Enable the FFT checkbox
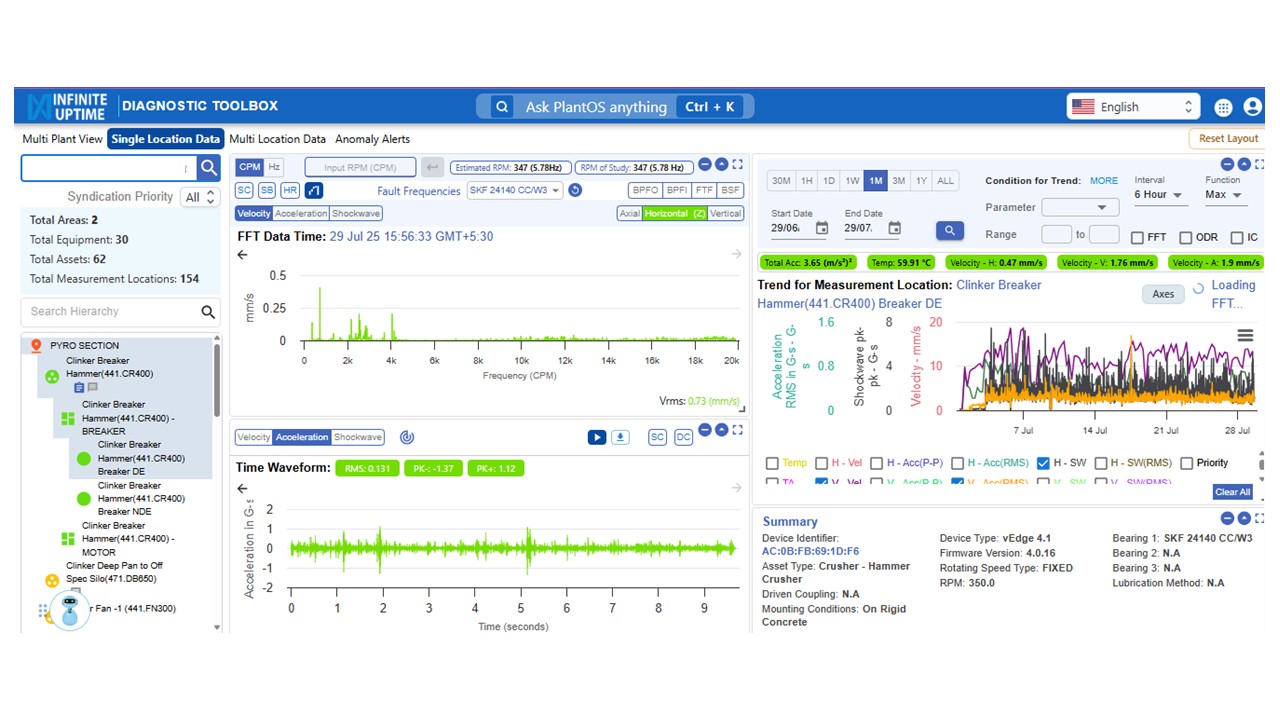 click(x=1137, y=238)
